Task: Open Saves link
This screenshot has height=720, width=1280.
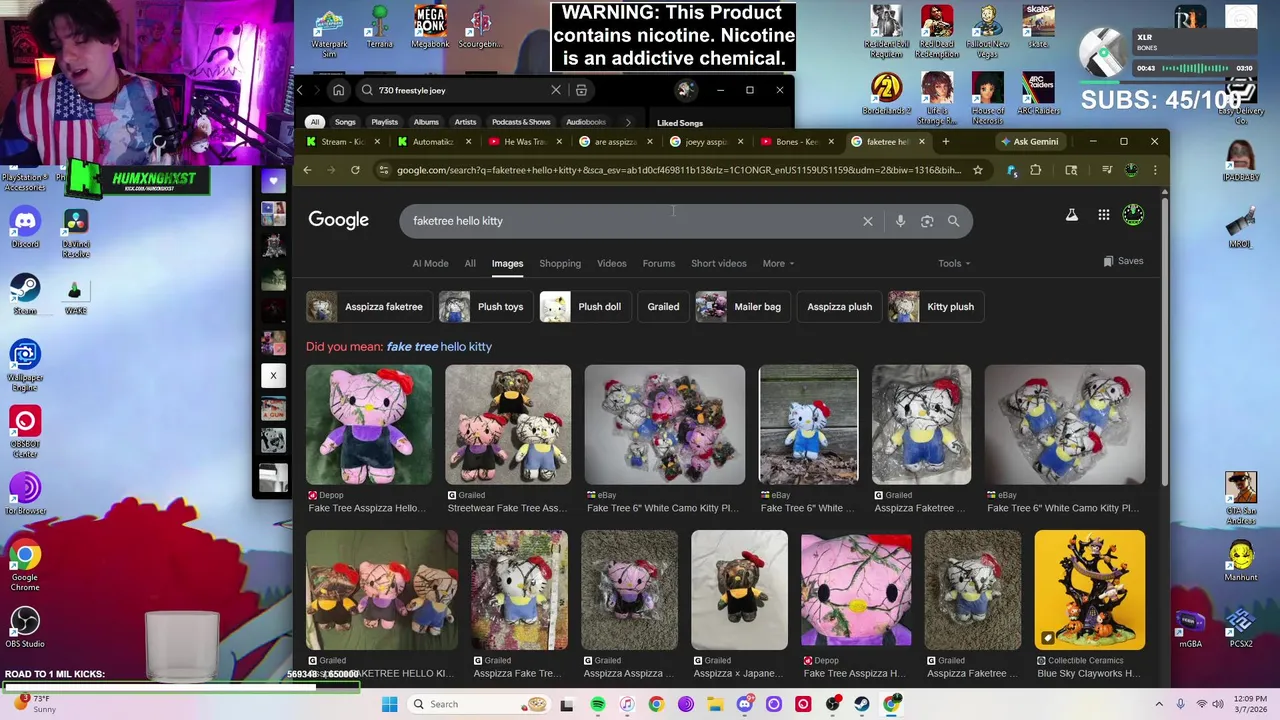Action: coord(1123,261)
